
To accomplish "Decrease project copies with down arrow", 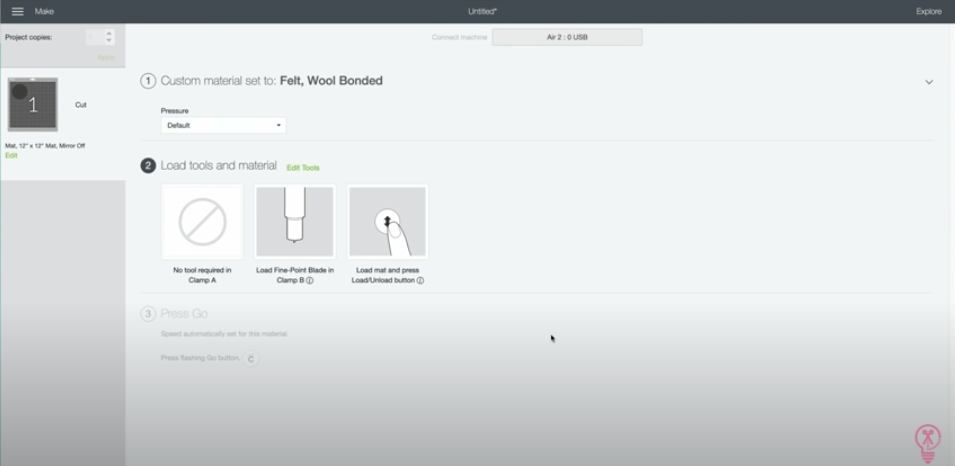I will 108,41.
